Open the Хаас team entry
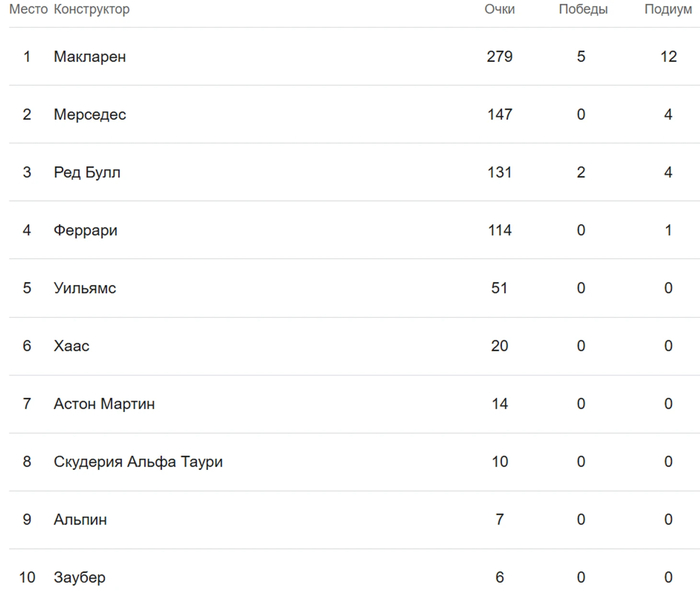700x598 pixels. pos(71,347)
